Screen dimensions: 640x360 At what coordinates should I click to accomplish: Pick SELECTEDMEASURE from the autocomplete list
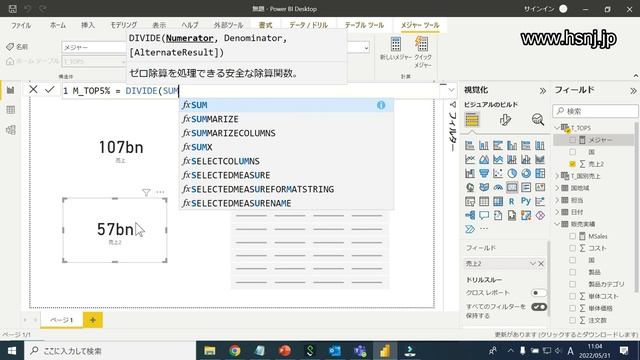tap(287, 175)
